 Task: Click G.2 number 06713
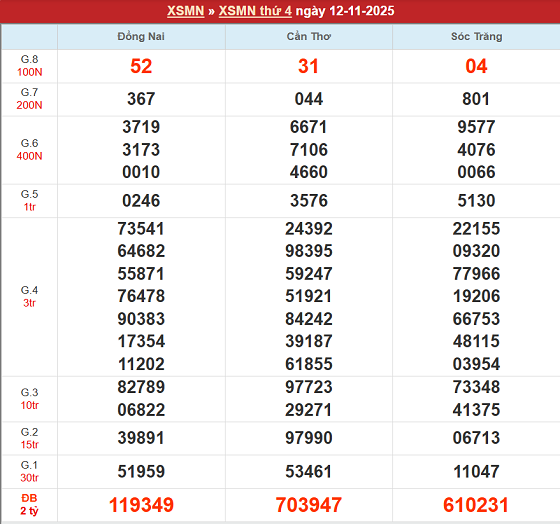476,438
